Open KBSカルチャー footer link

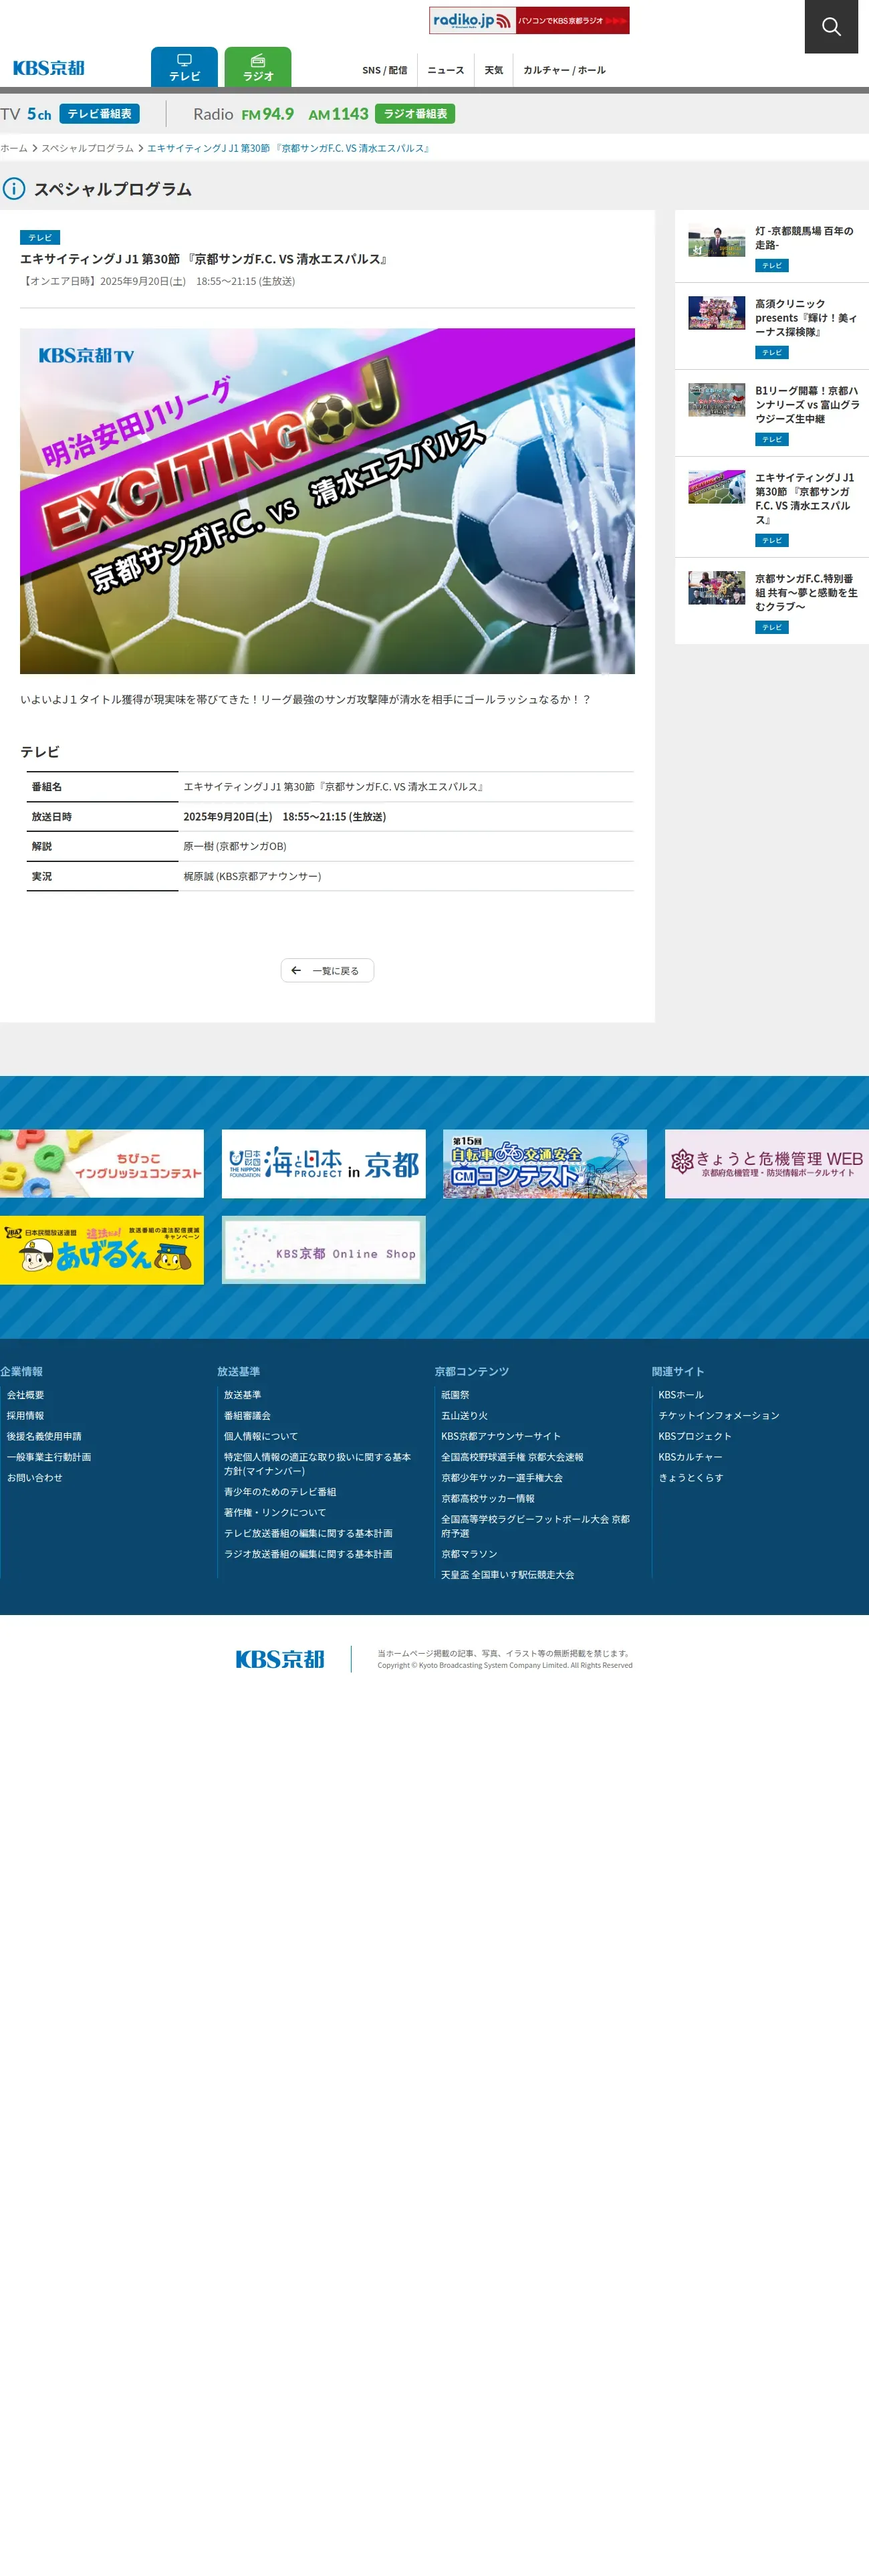pos(690,1457)
